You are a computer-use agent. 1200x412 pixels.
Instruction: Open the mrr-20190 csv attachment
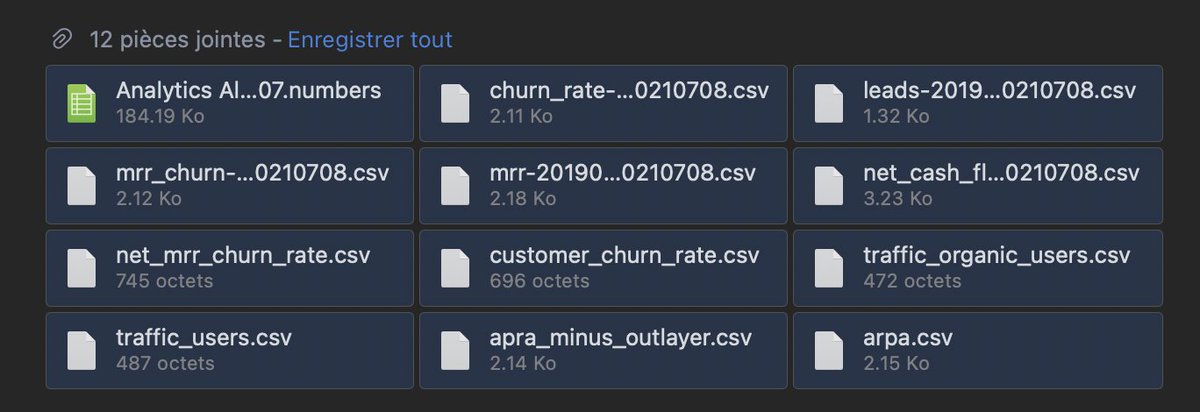point(603,185)
